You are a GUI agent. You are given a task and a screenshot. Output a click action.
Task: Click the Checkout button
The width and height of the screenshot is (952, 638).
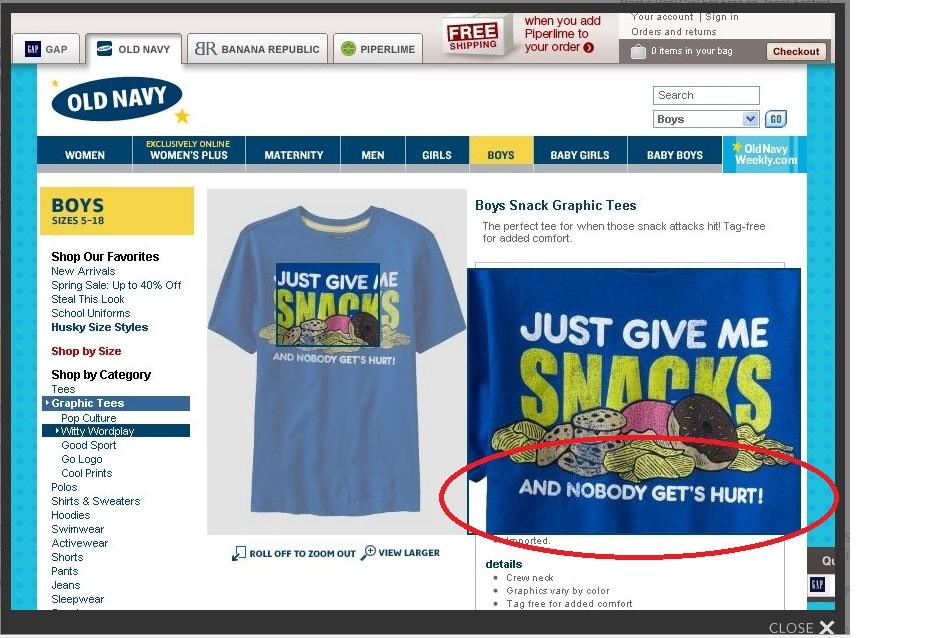[x=796, y=52]
